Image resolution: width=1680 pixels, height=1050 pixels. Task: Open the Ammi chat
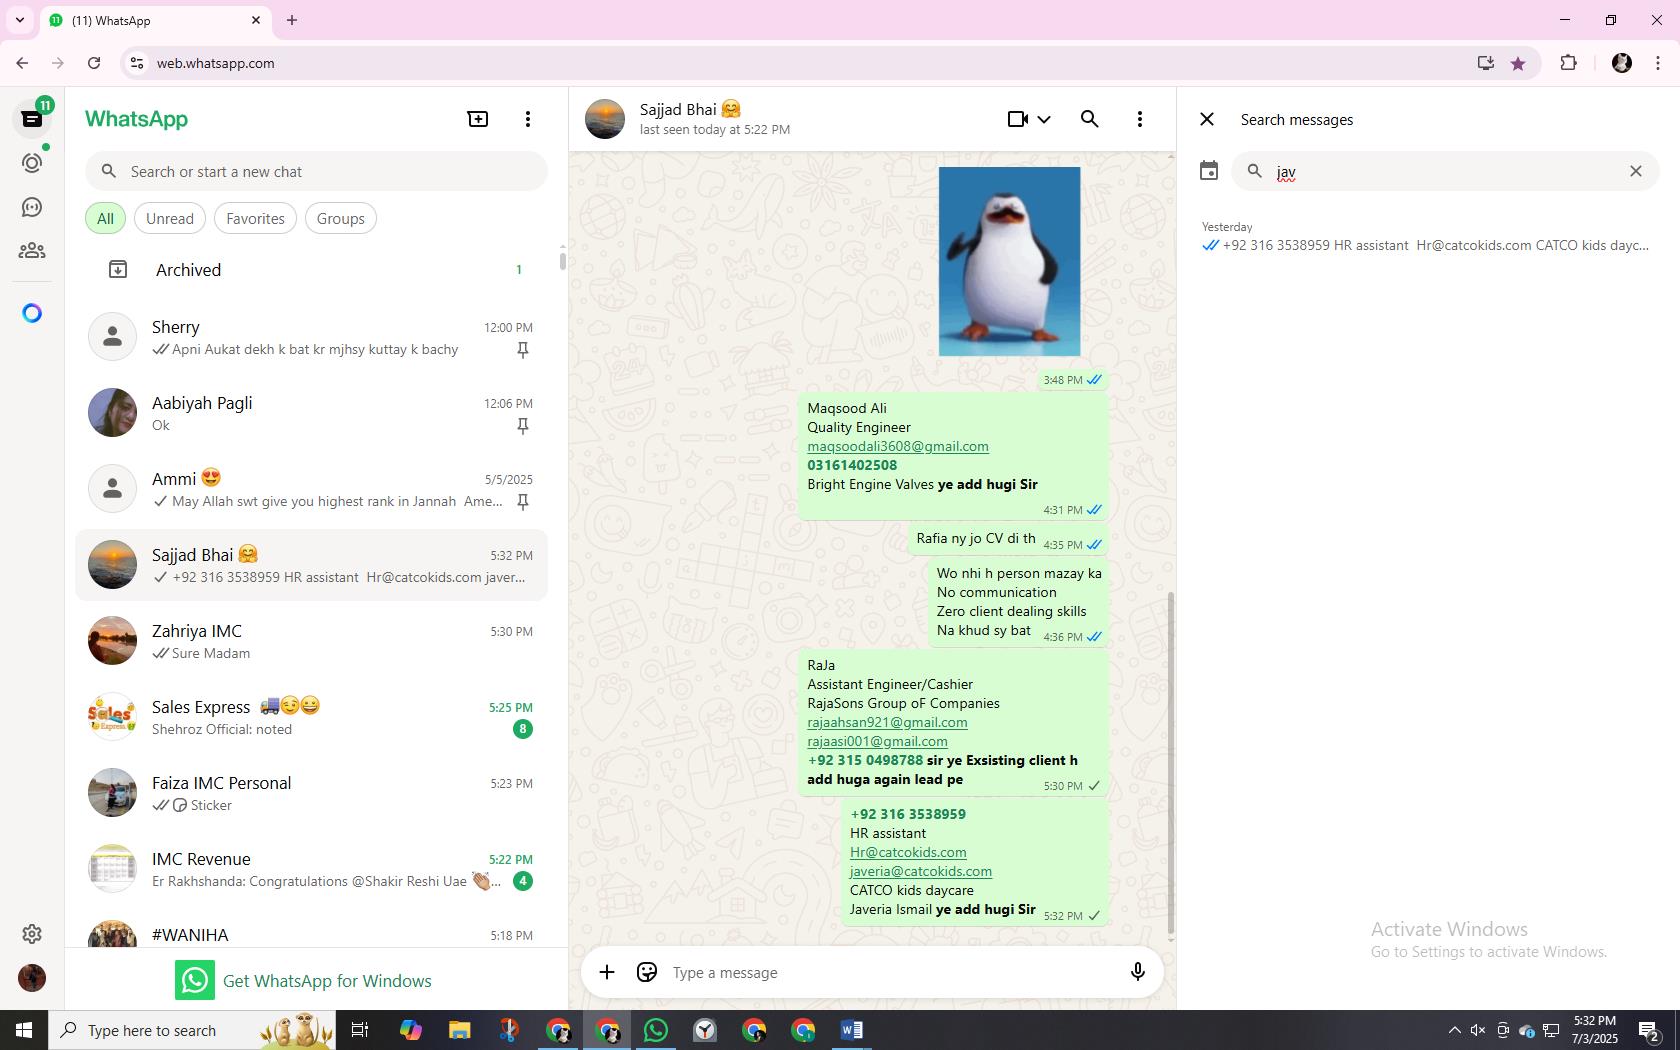pos(312,489)
